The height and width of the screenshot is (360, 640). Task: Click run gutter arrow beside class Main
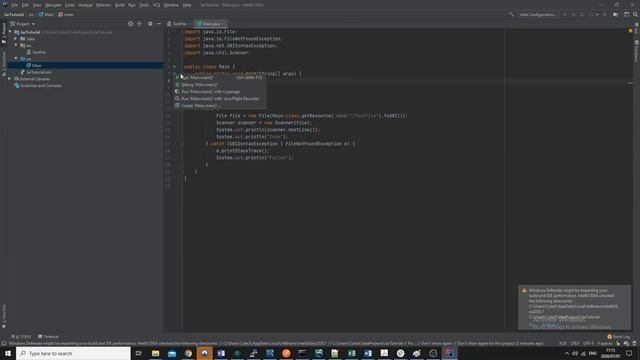[174, 67]
